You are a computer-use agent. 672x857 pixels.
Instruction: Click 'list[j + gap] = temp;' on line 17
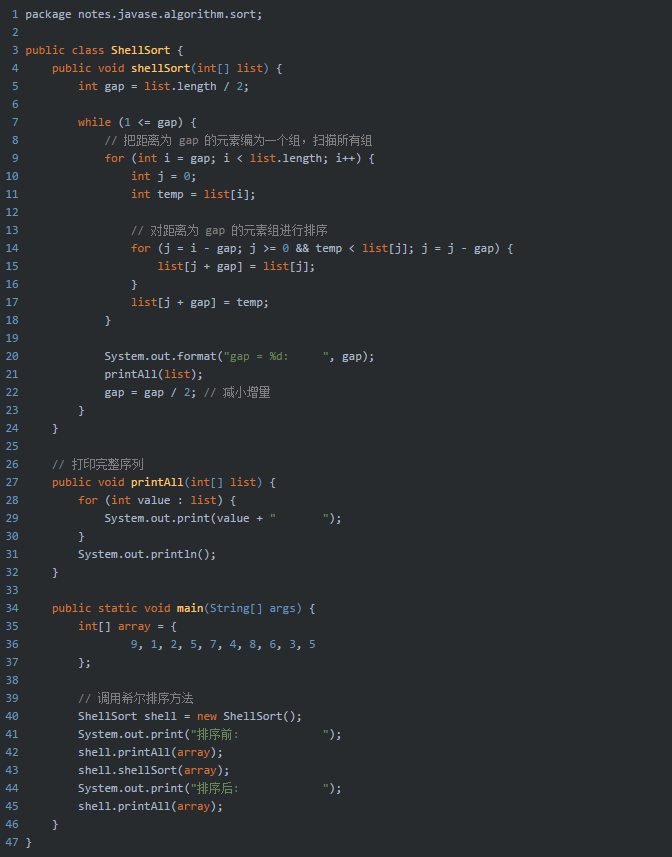[x=199, y=302]
